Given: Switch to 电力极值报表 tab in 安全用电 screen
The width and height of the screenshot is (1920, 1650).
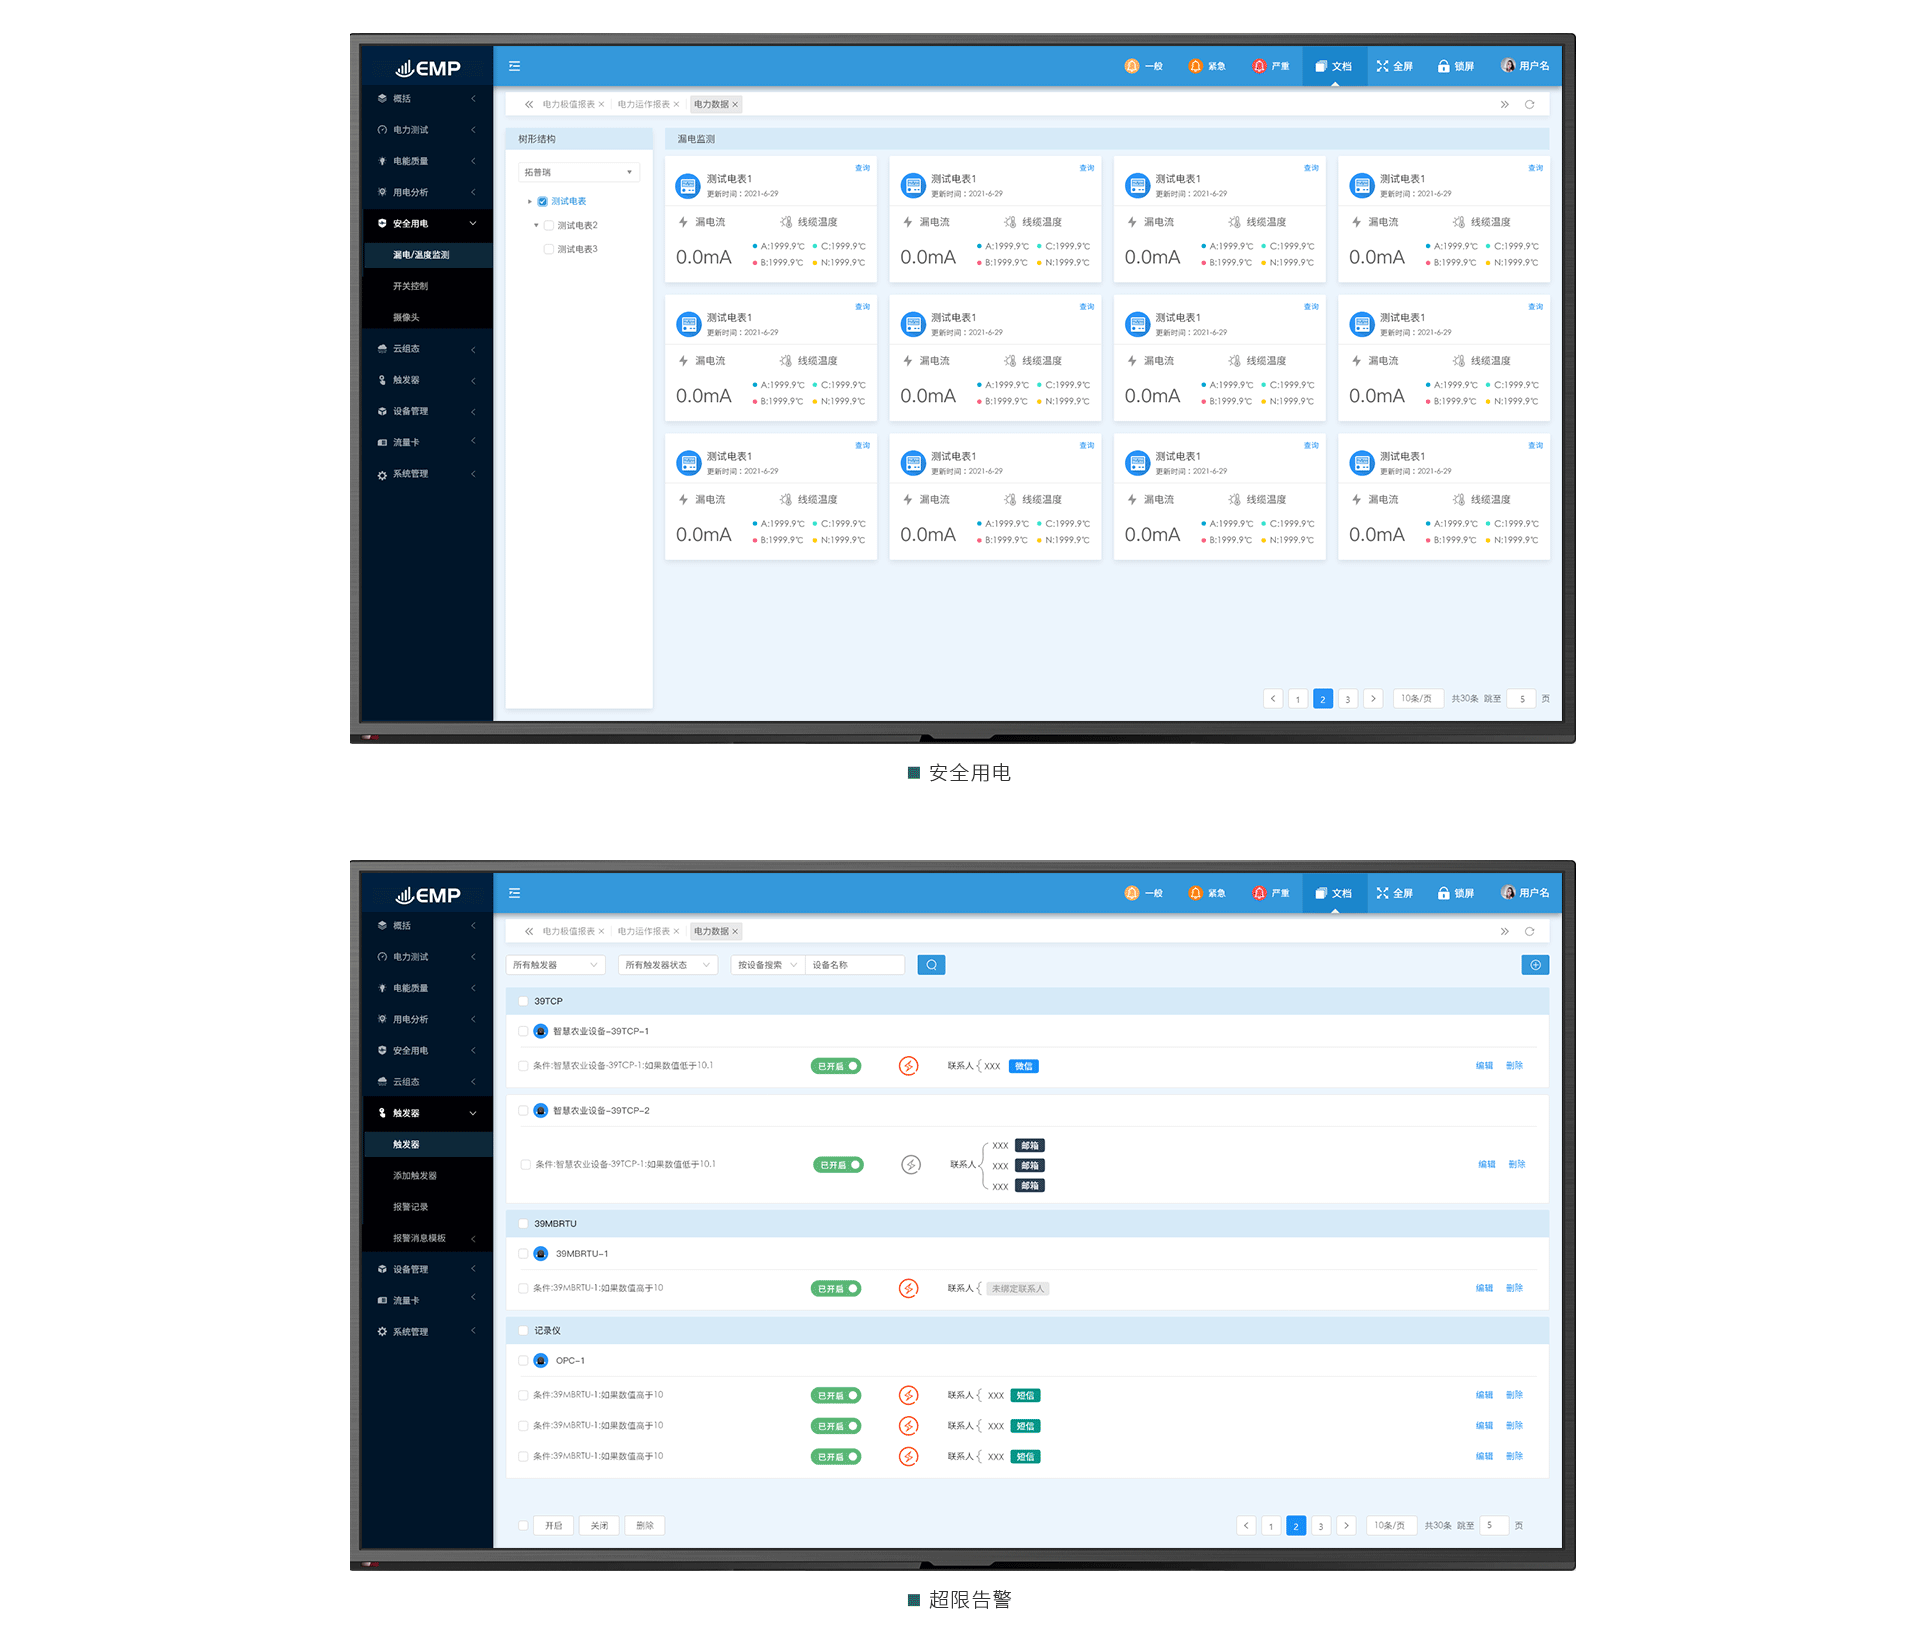Looking at the screenshot, I should click(569, 104).
